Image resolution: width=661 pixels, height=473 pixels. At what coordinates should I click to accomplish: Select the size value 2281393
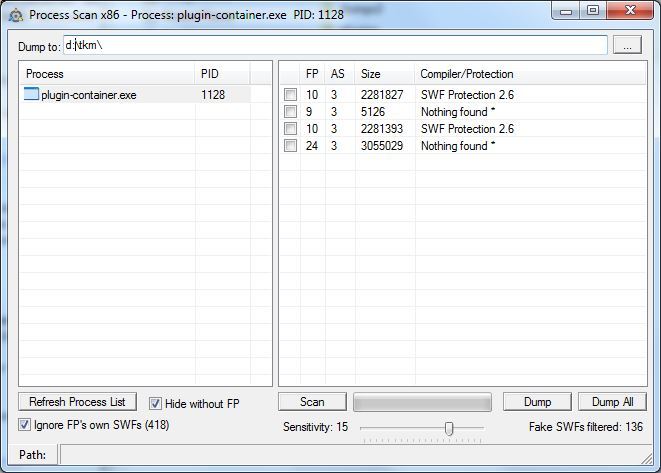click(x=382, y=129)
